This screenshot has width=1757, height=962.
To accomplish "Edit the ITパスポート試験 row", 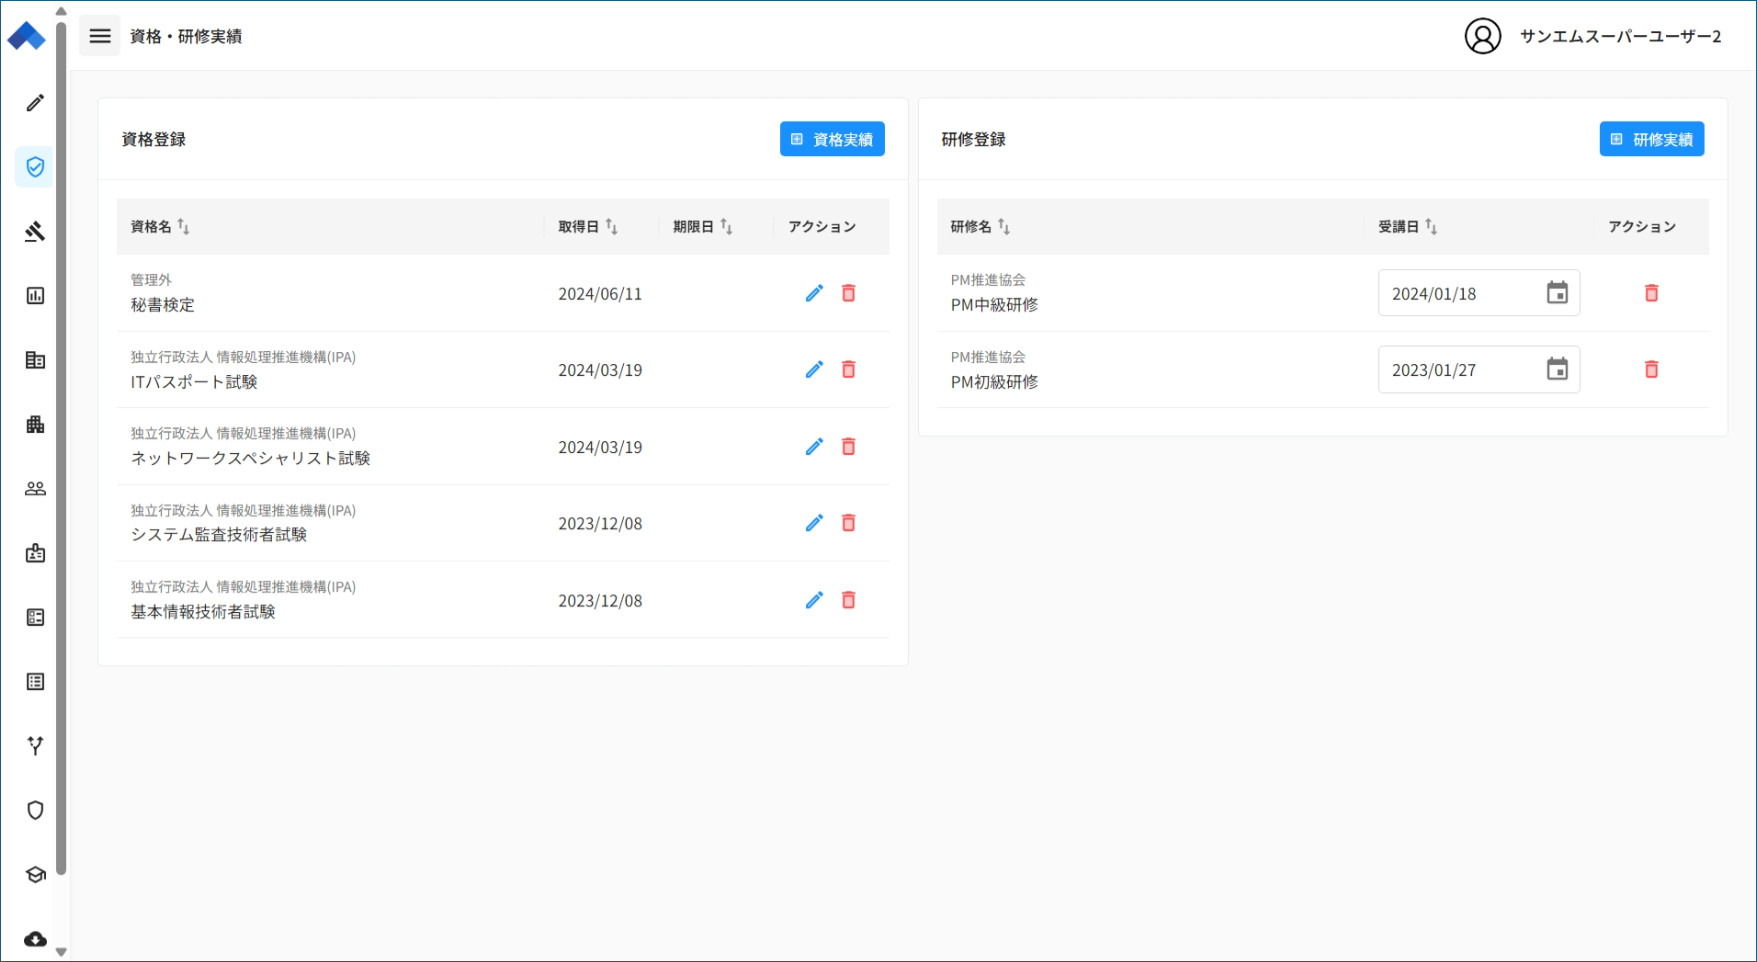I will point(815,370).
